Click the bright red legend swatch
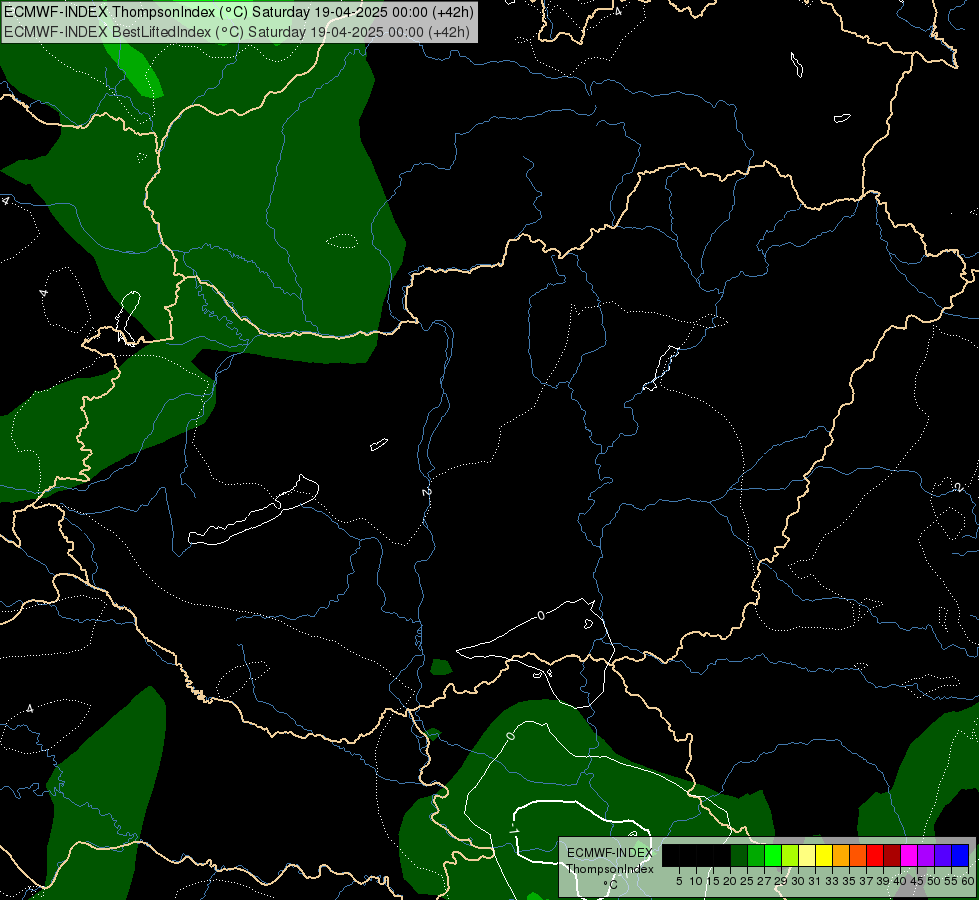The image size is (979, 900). pos(875,856)
